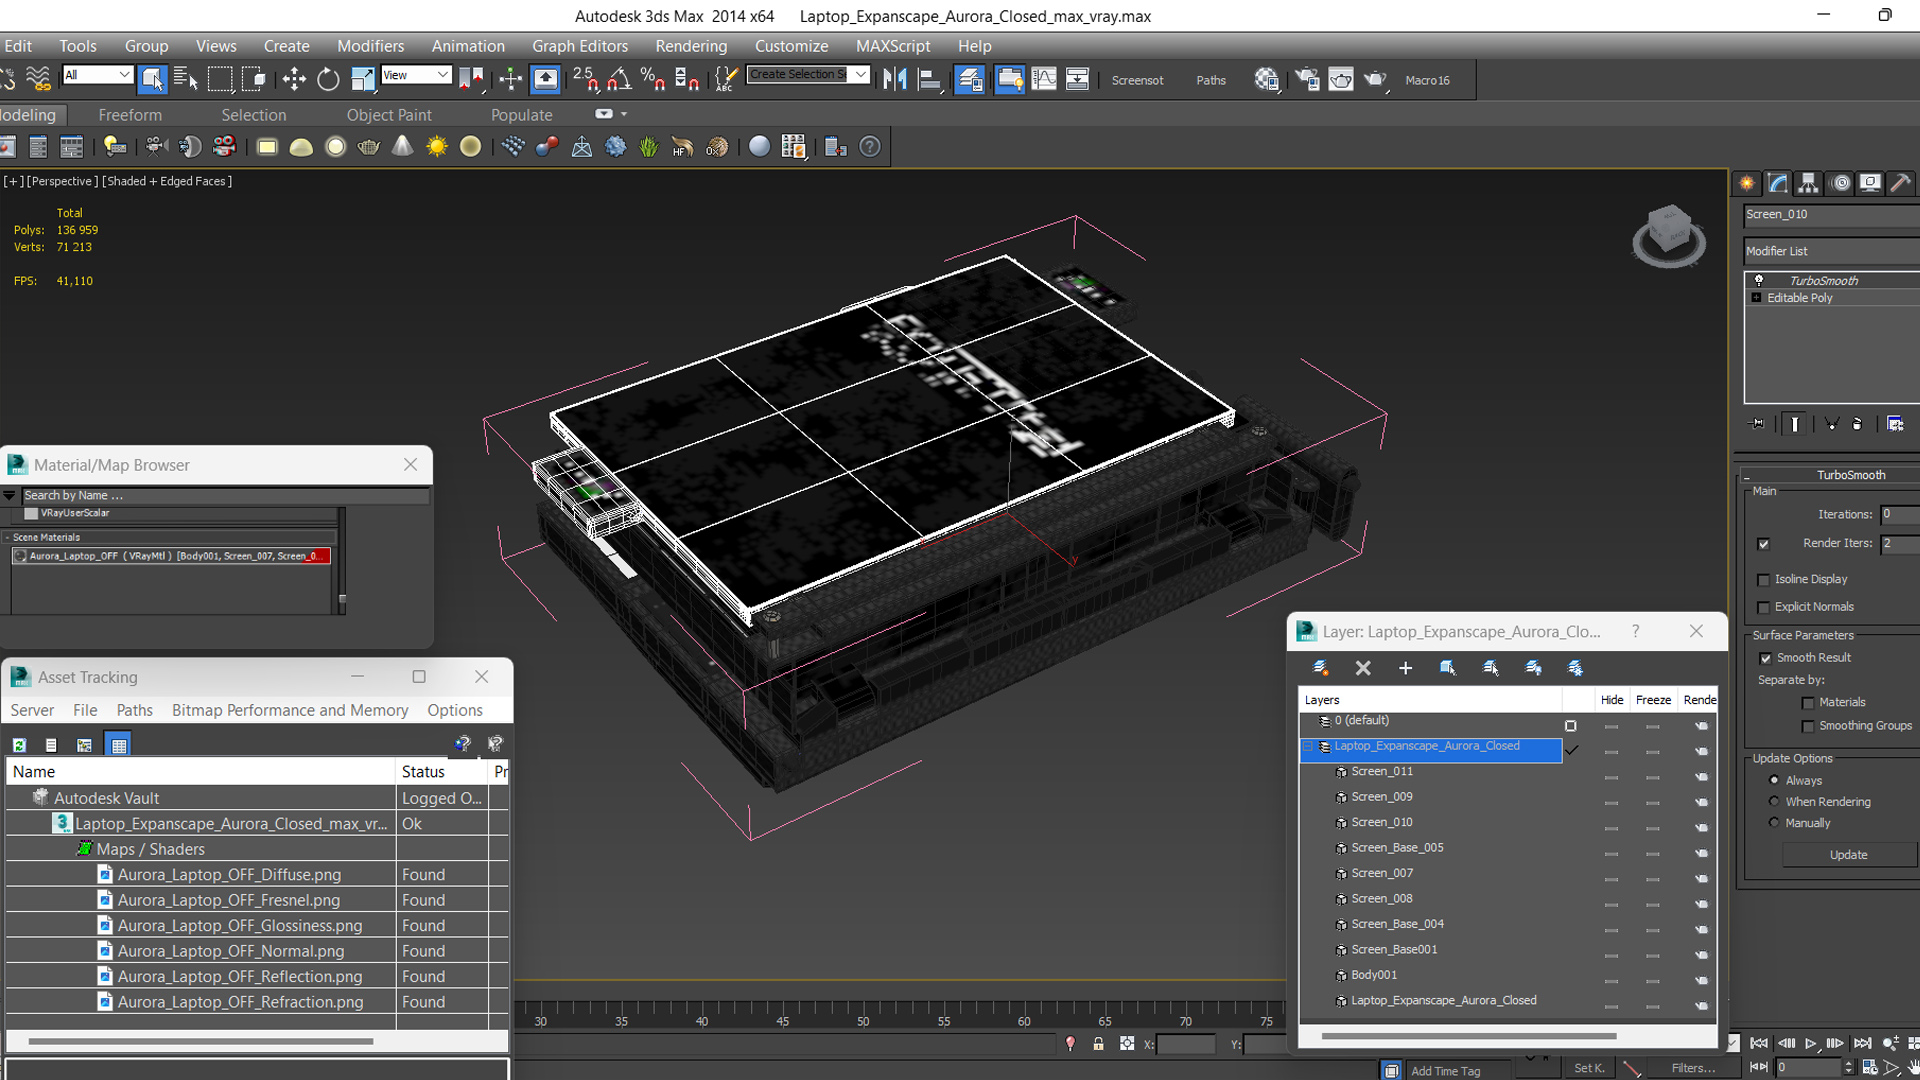Click Search by Name field
Image resolution: width=1920 pixels, height=1080 pixels.
(225, 495)
